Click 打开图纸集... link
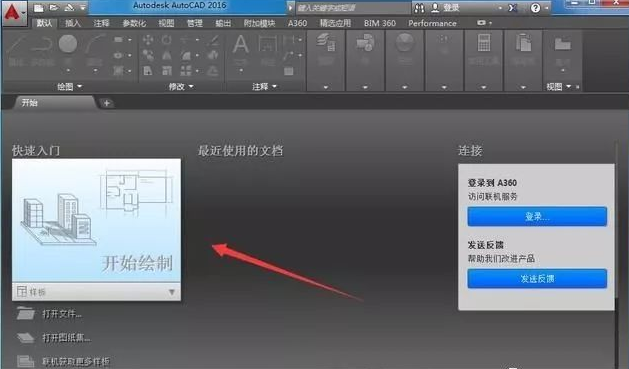Viewport: 629px width, 369px height. [66, 338]
